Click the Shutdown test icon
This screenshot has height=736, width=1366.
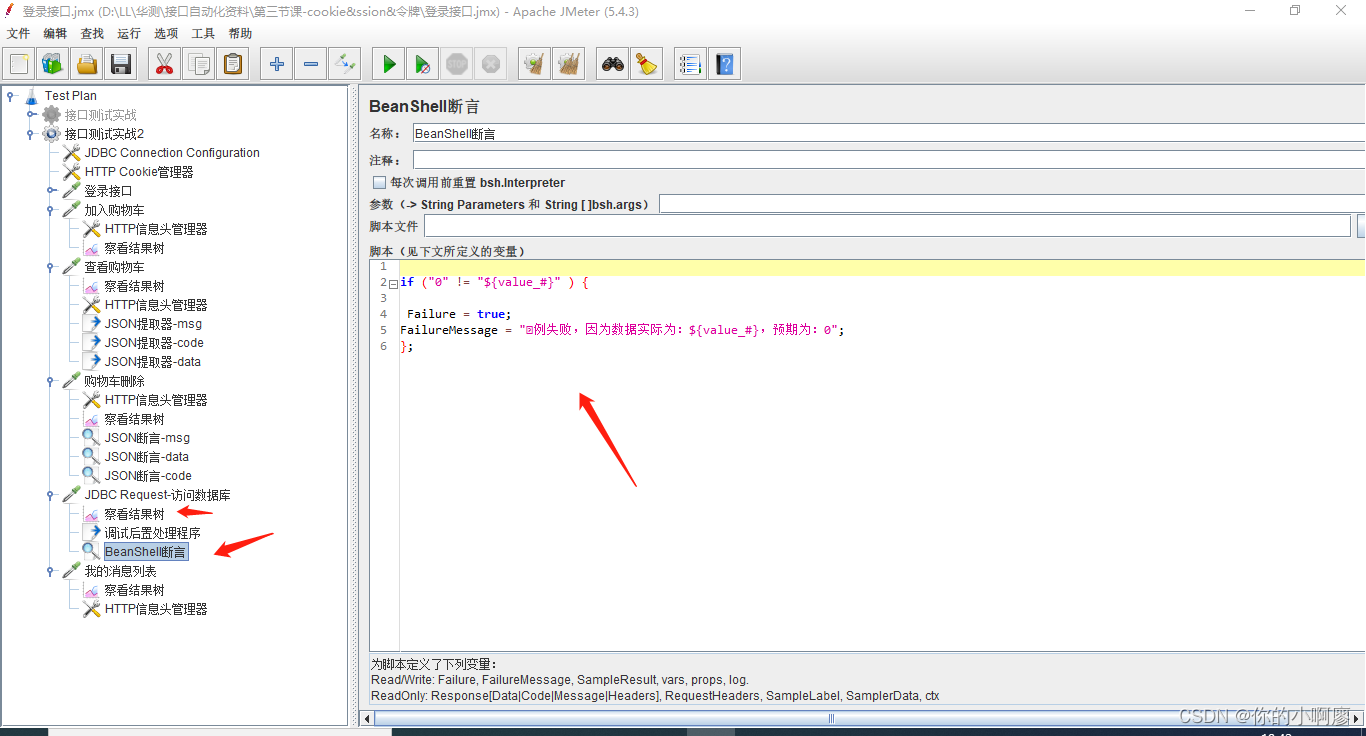(490, 64)
